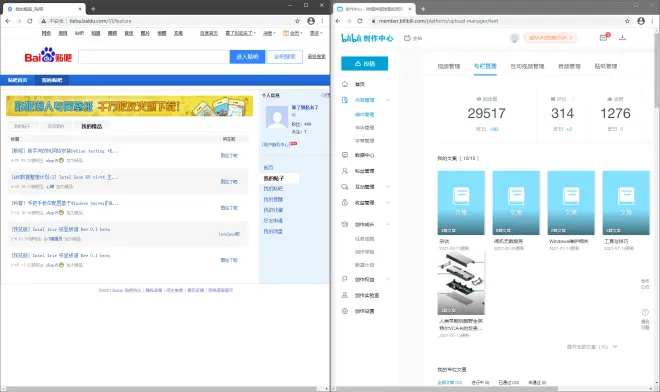This screenshot has height=392, width=660.
Task: Open a new tab in the bilibili window
Action: click(423, 8)
